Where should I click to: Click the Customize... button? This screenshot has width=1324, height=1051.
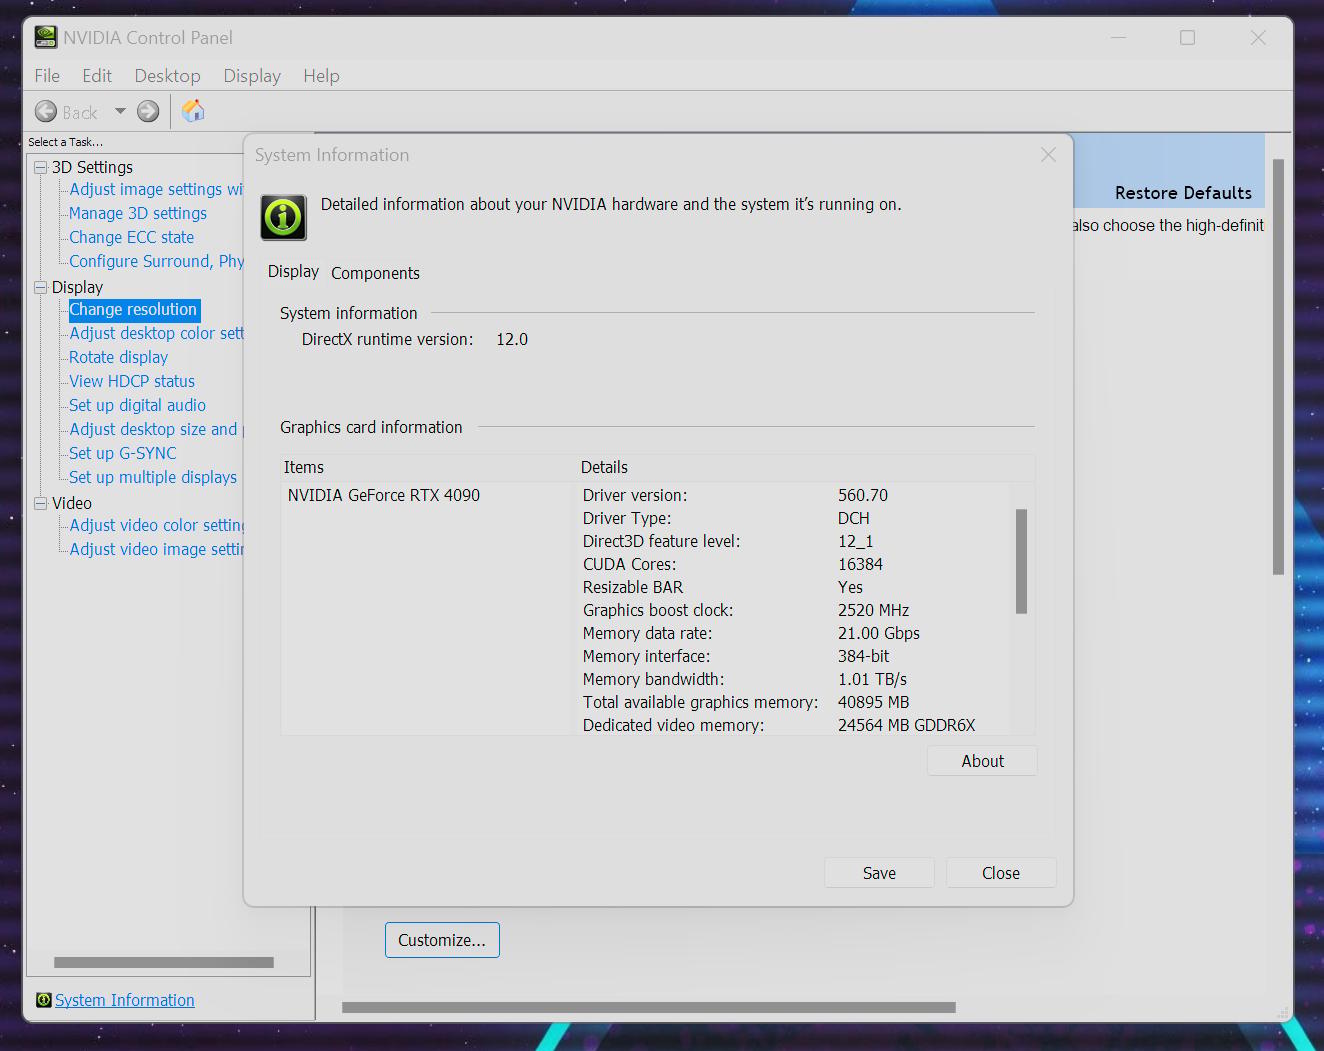(442, 940)
